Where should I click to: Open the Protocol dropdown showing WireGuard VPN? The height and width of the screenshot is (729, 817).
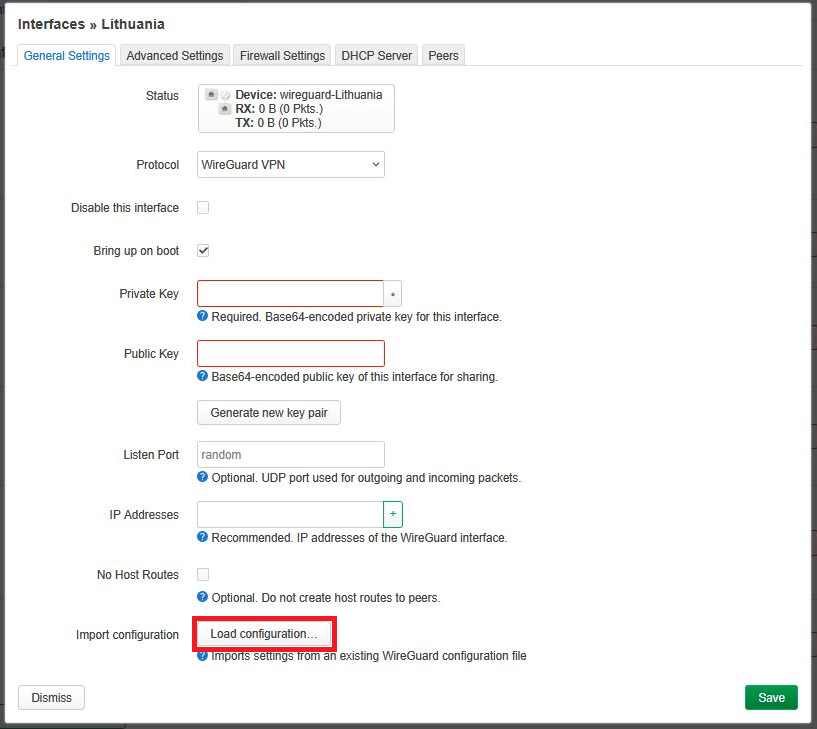click(290, 165)
